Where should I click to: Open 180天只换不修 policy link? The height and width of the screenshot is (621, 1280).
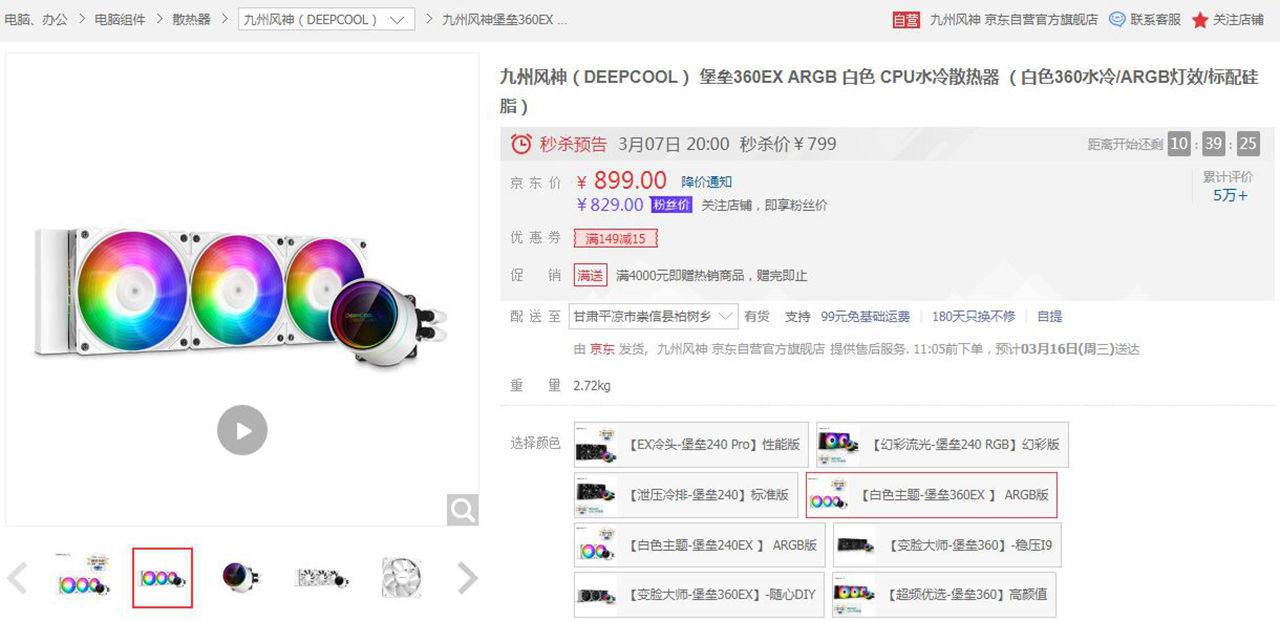pos(973,316)
